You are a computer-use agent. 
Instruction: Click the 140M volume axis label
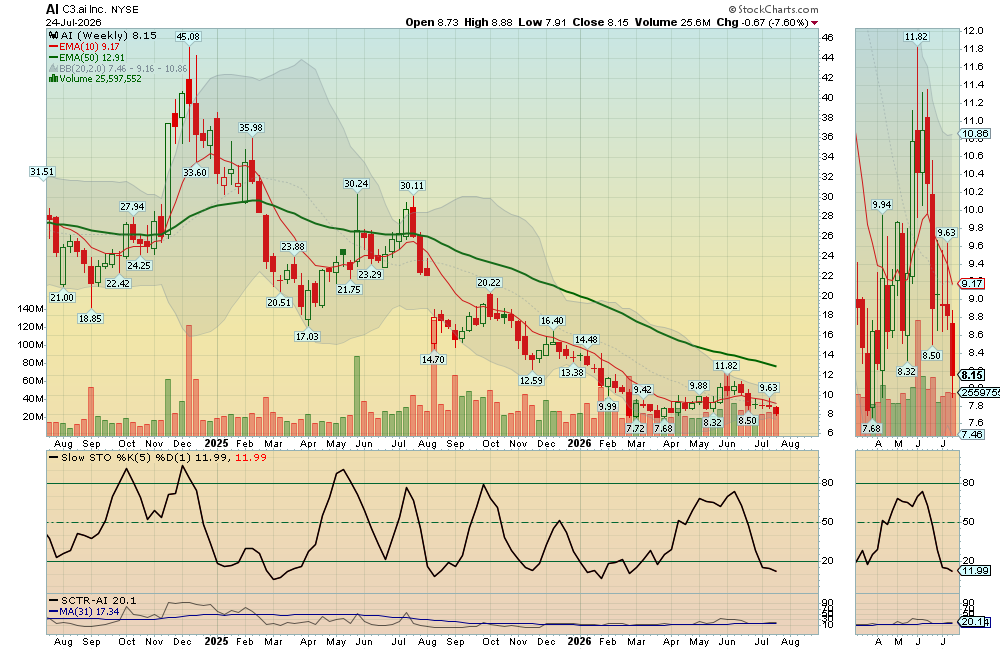click(x=31, y=309)
